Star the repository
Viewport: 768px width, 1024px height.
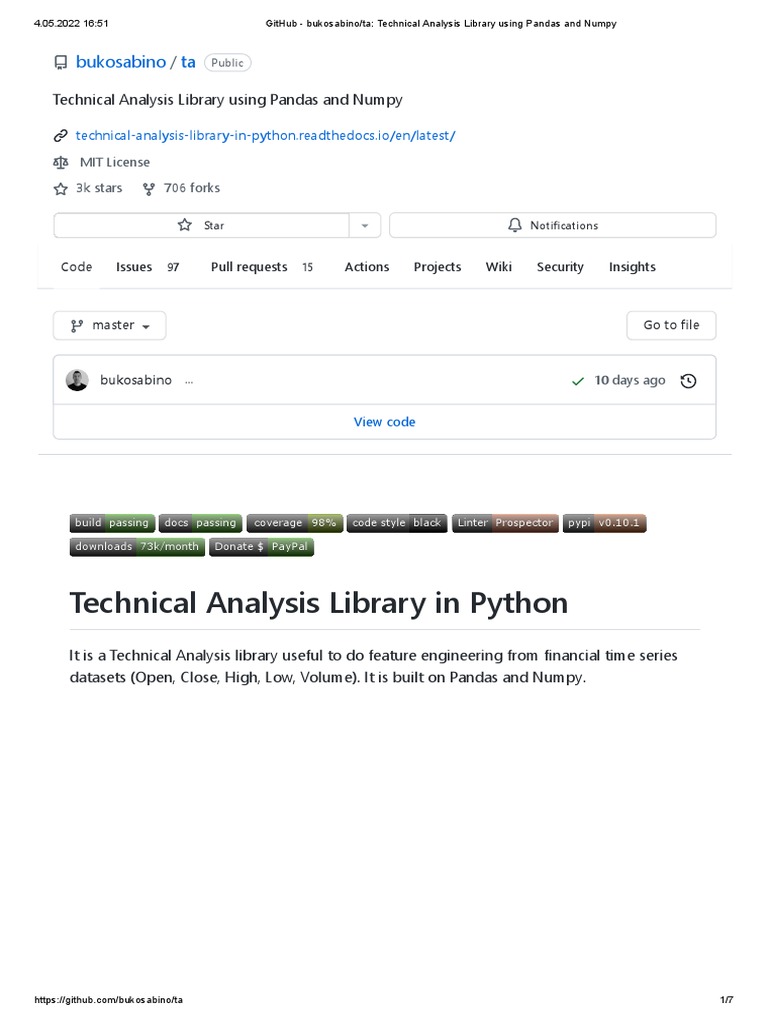coord(201,226)
